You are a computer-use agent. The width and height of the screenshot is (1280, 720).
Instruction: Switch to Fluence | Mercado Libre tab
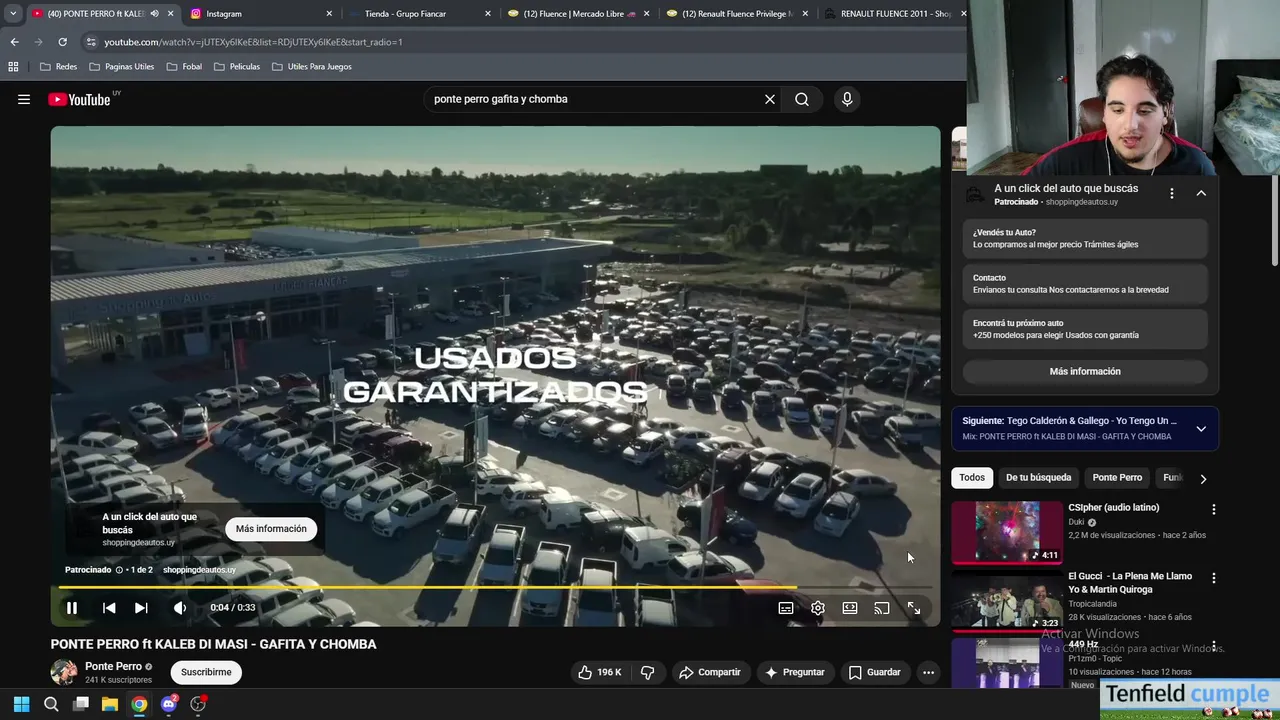[x=577, y=14]
